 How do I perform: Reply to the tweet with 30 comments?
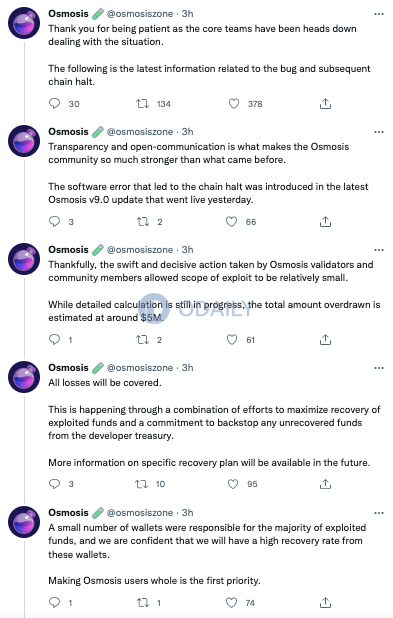coord(54,104)
